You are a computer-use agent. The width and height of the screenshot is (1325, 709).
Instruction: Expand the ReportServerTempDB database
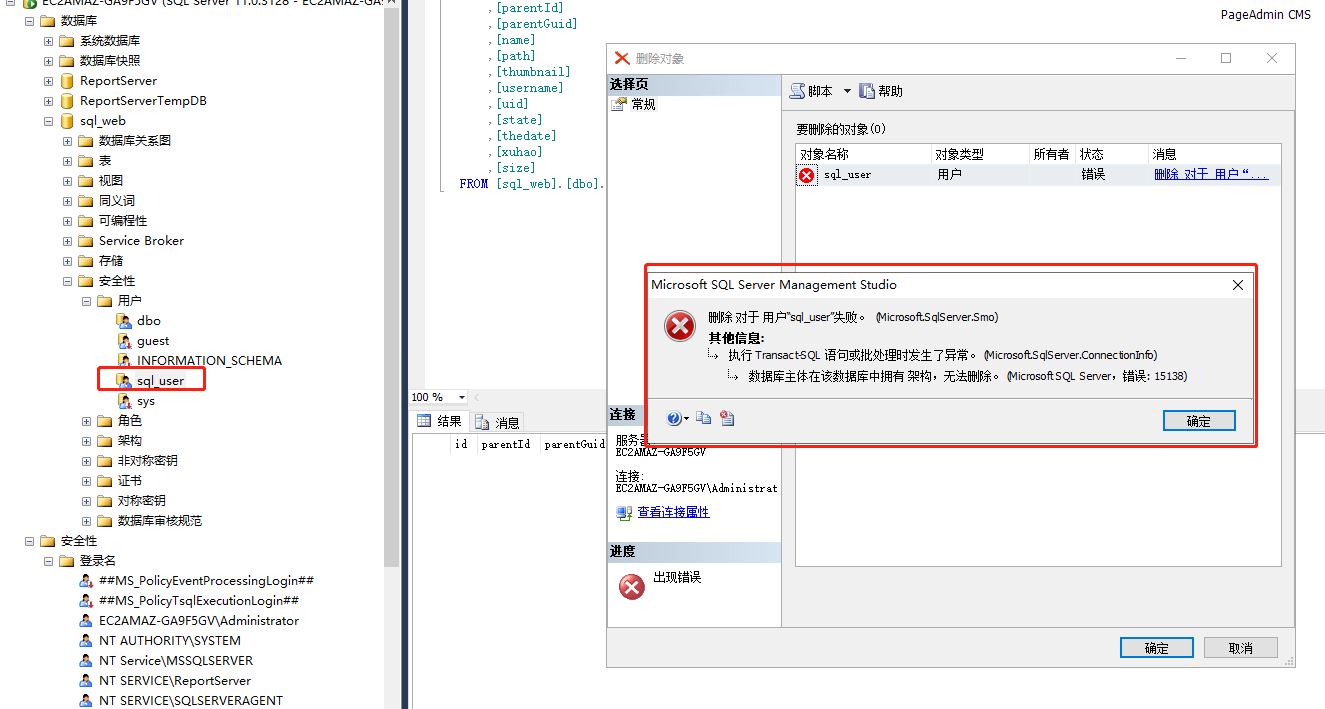tap(48, 101)
